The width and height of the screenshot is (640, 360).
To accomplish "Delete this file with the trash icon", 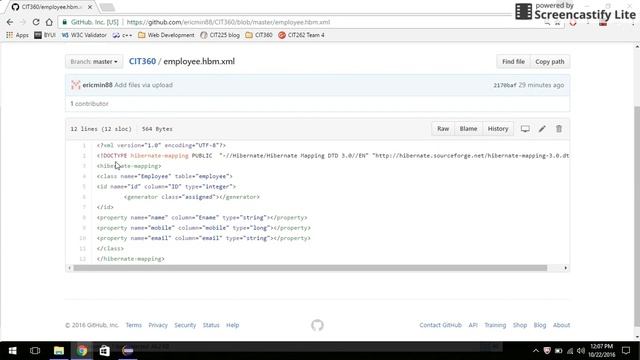I will (559, 129).
